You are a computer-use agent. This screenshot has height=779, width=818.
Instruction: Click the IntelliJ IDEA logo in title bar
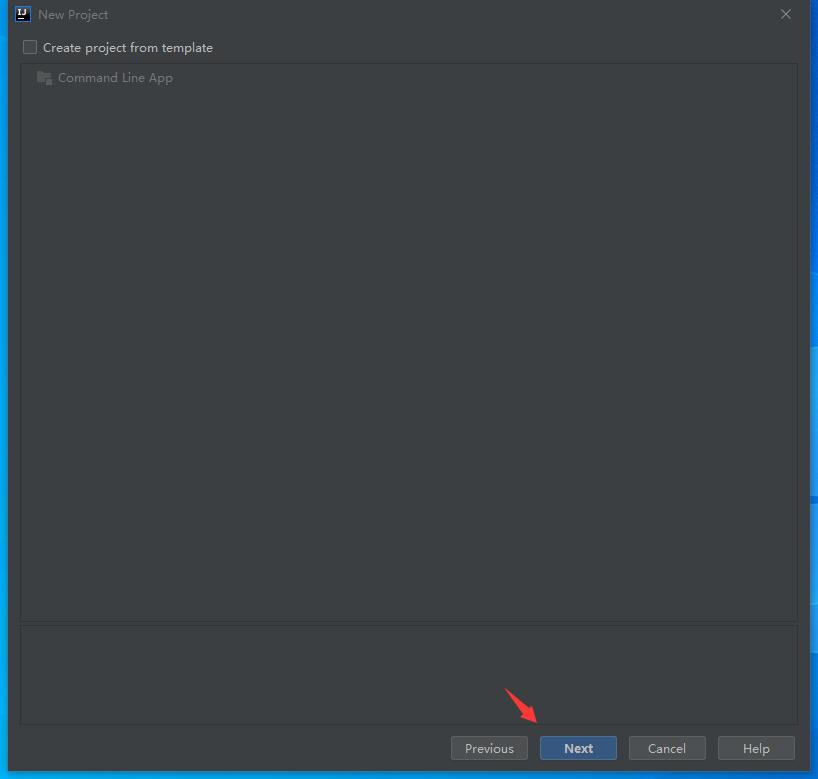23,15
